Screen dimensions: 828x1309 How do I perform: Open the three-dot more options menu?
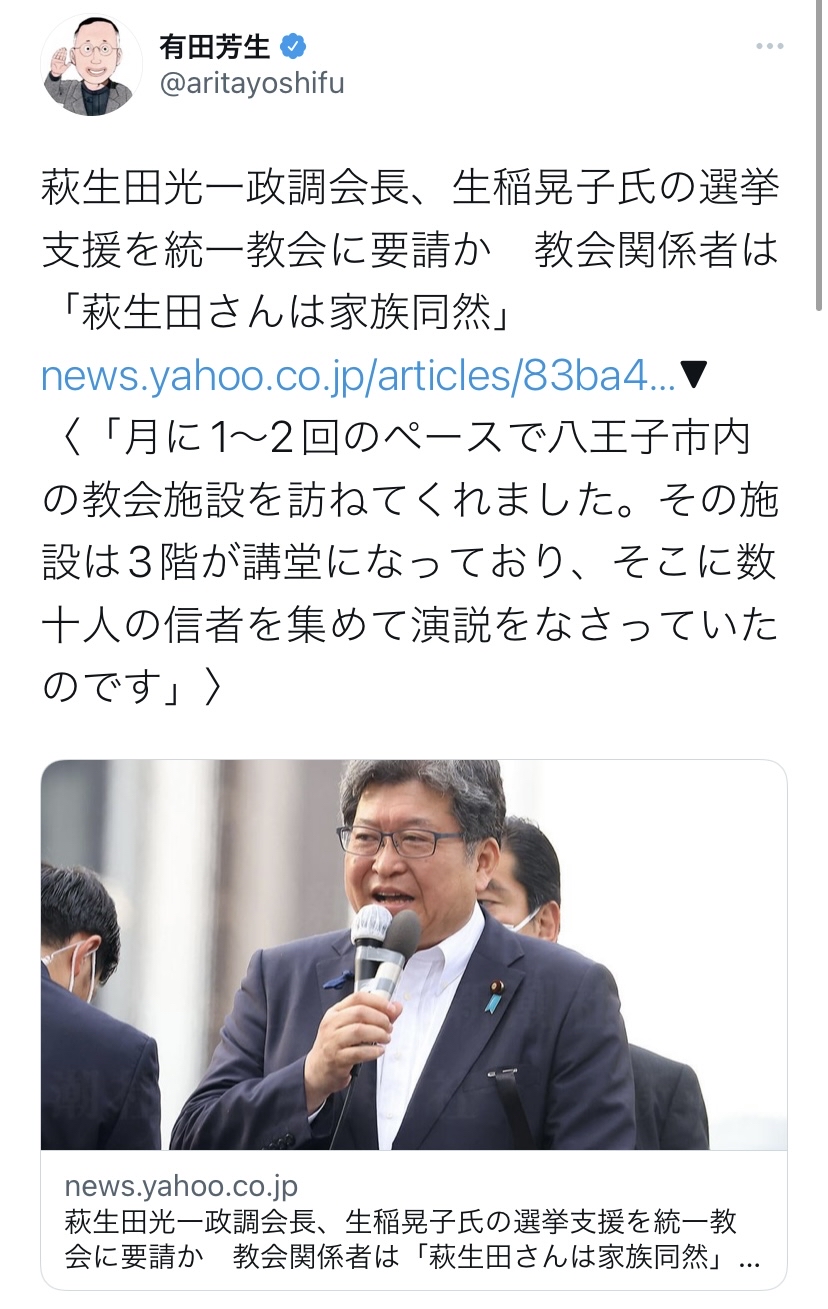coord(770,47)
